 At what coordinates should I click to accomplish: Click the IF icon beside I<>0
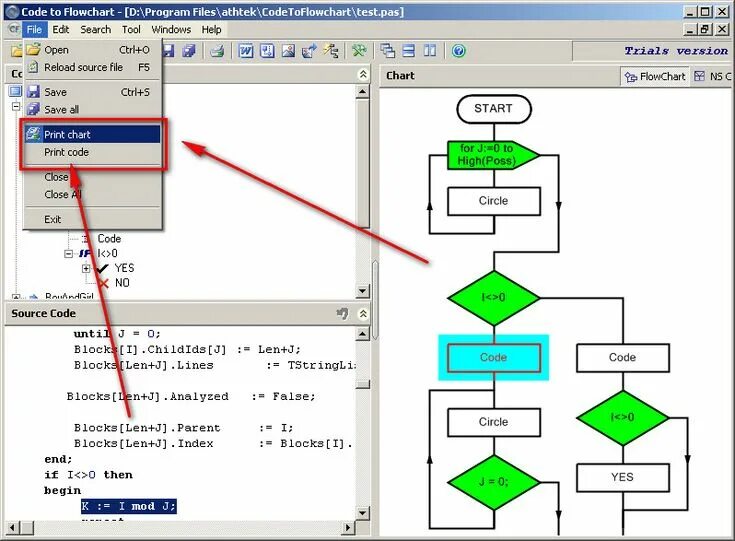[85, 254]
